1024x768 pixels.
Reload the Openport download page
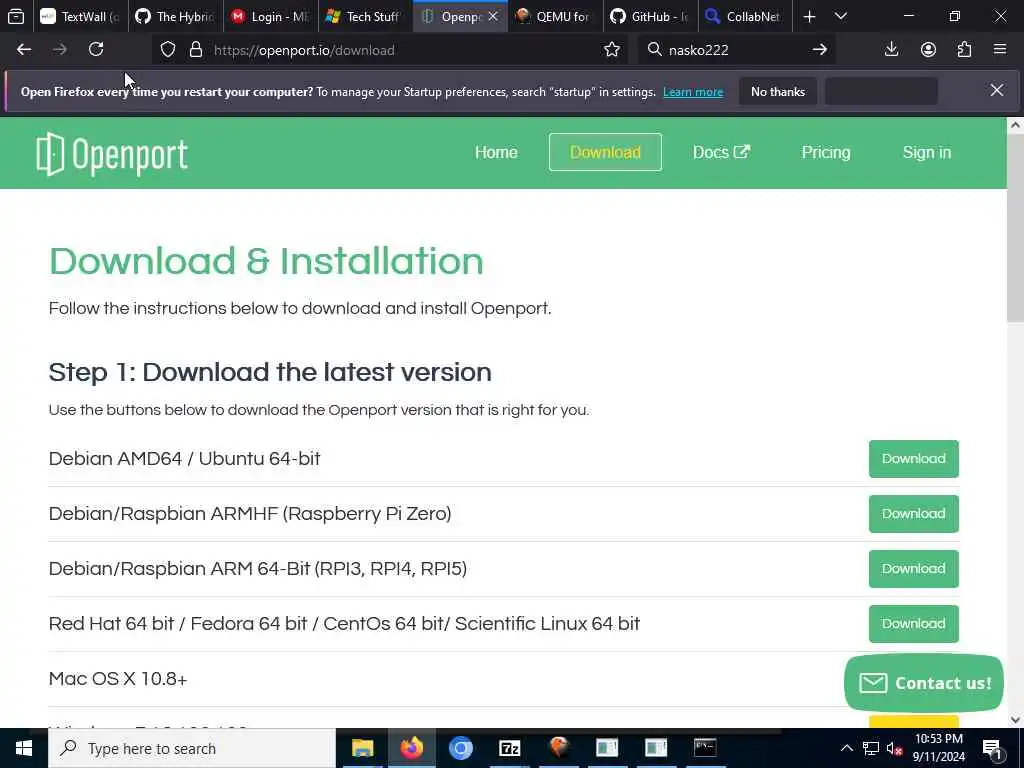[96, 50]
